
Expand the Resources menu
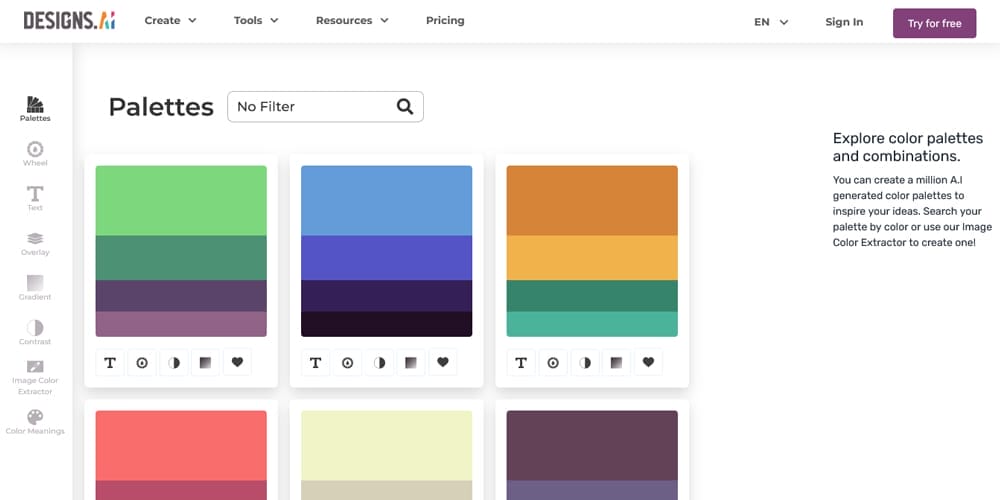tap(352, 20)
